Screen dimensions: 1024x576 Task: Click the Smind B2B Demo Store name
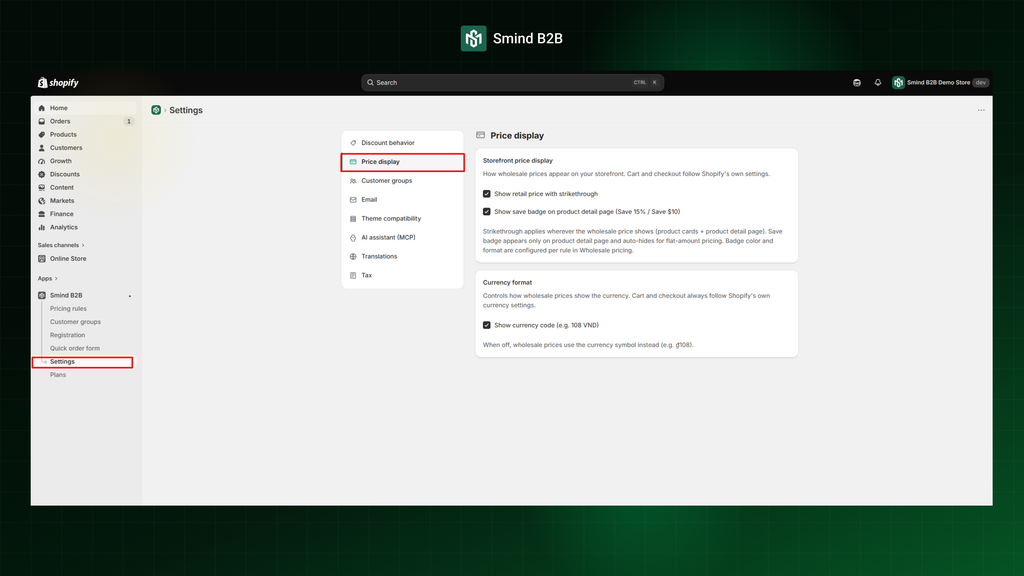point(938,82)
